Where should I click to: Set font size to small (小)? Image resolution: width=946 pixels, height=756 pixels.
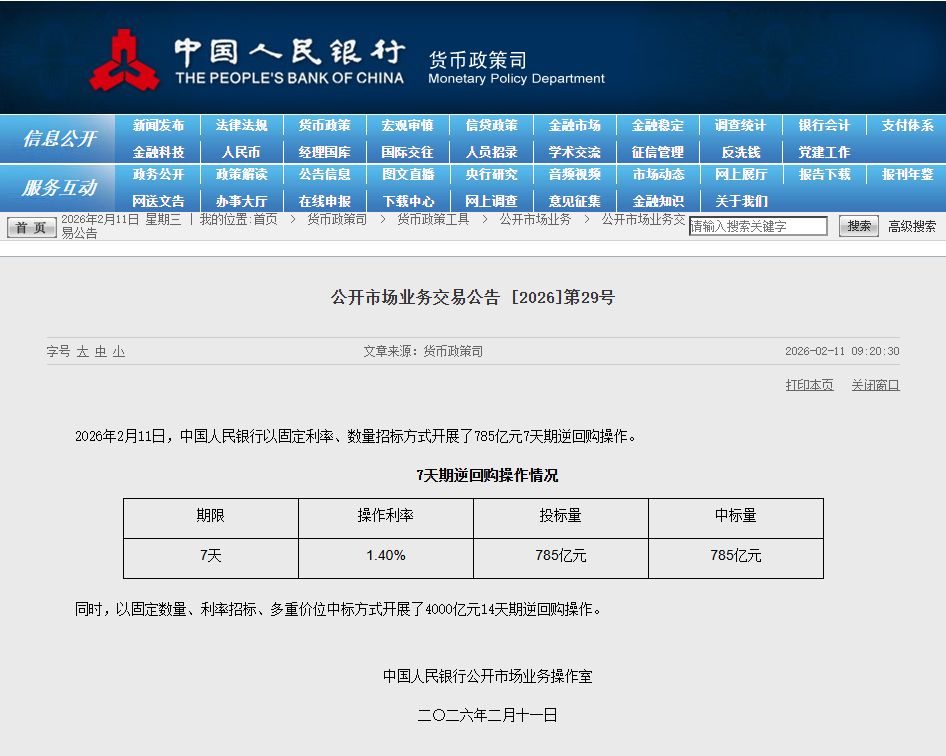[x=119, y=352]
